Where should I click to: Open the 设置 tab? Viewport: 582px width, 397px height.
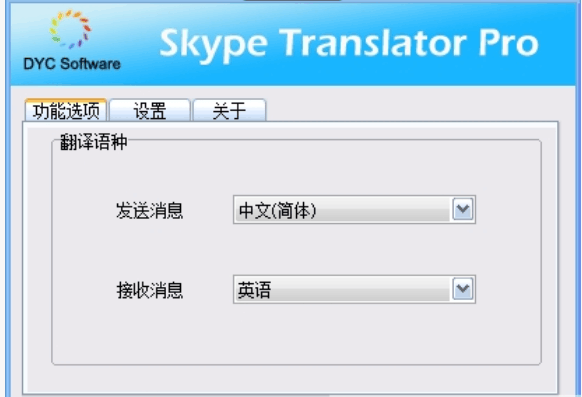pyautogui.click(x=150, y=111)
